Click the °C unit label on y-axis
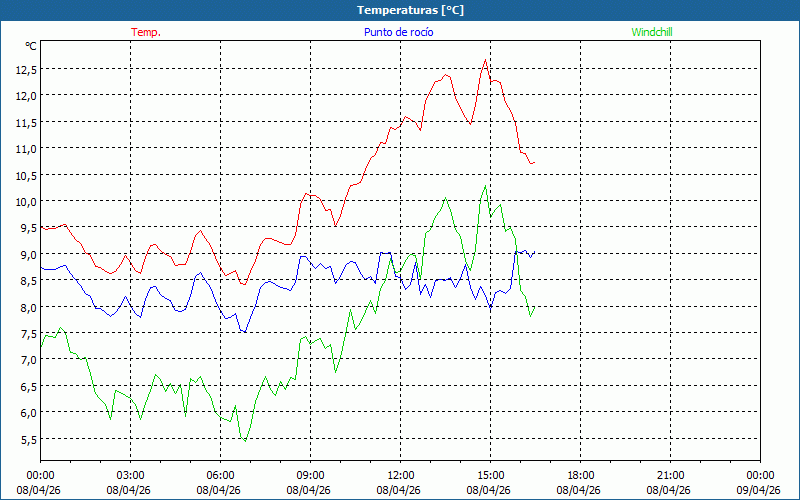The width and height of the screenshot is (800, 500). pyautogui.click(x=31, y=46)
